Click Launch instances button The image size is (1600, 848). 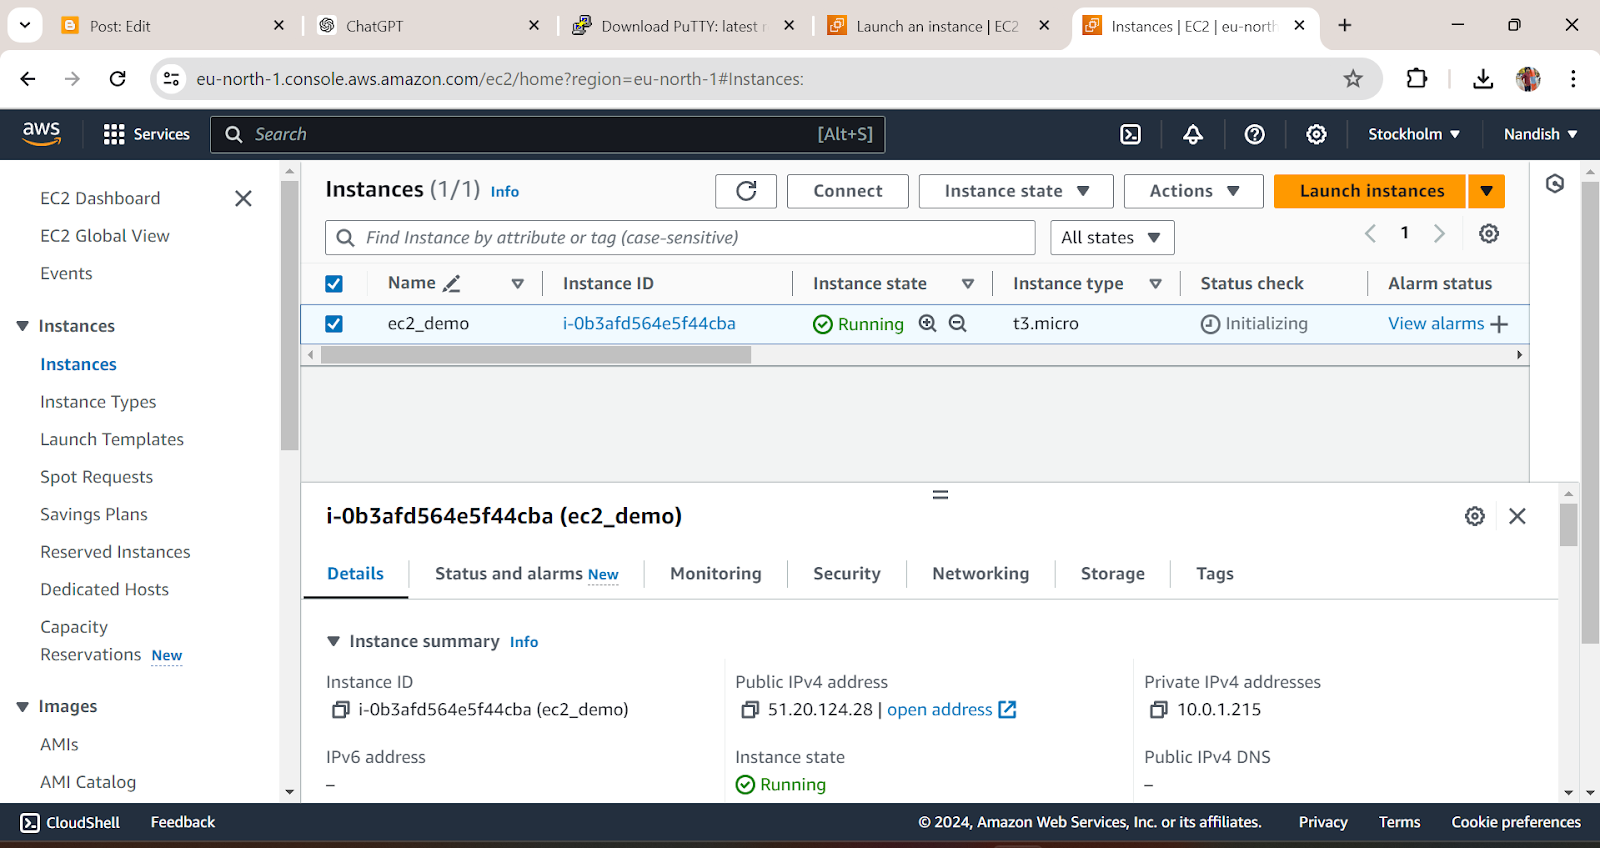pos(1371,191)
